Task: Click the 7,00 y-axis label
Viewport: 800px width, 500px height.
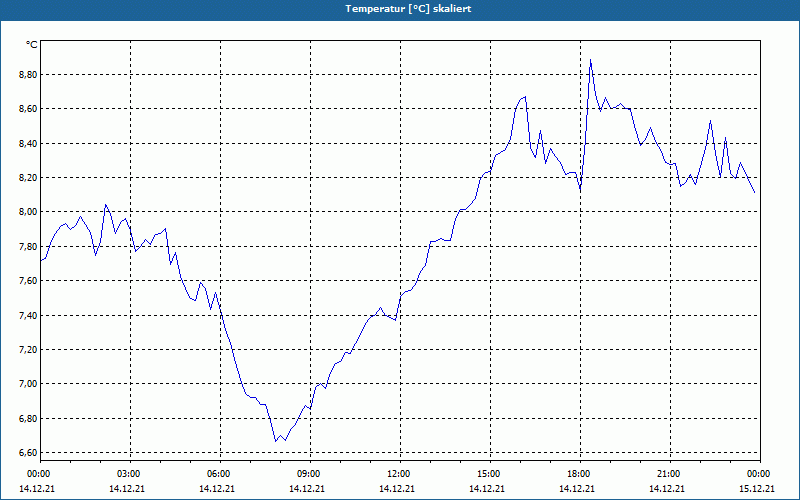Action: (x=29, y=384)
